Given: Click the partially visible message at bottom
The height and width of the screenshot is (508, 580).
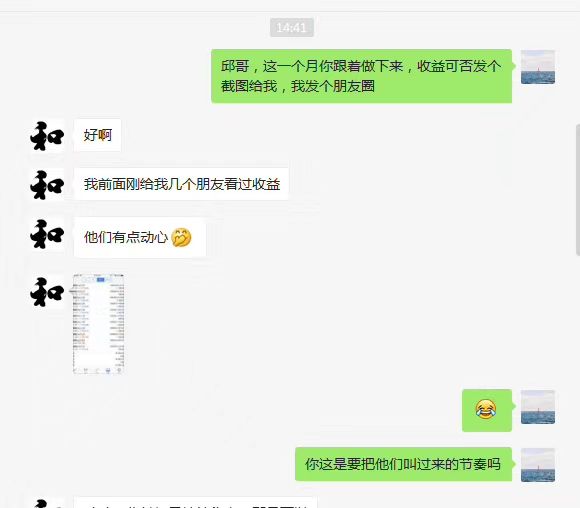Looking at the screenshot, I should [195, 503].
